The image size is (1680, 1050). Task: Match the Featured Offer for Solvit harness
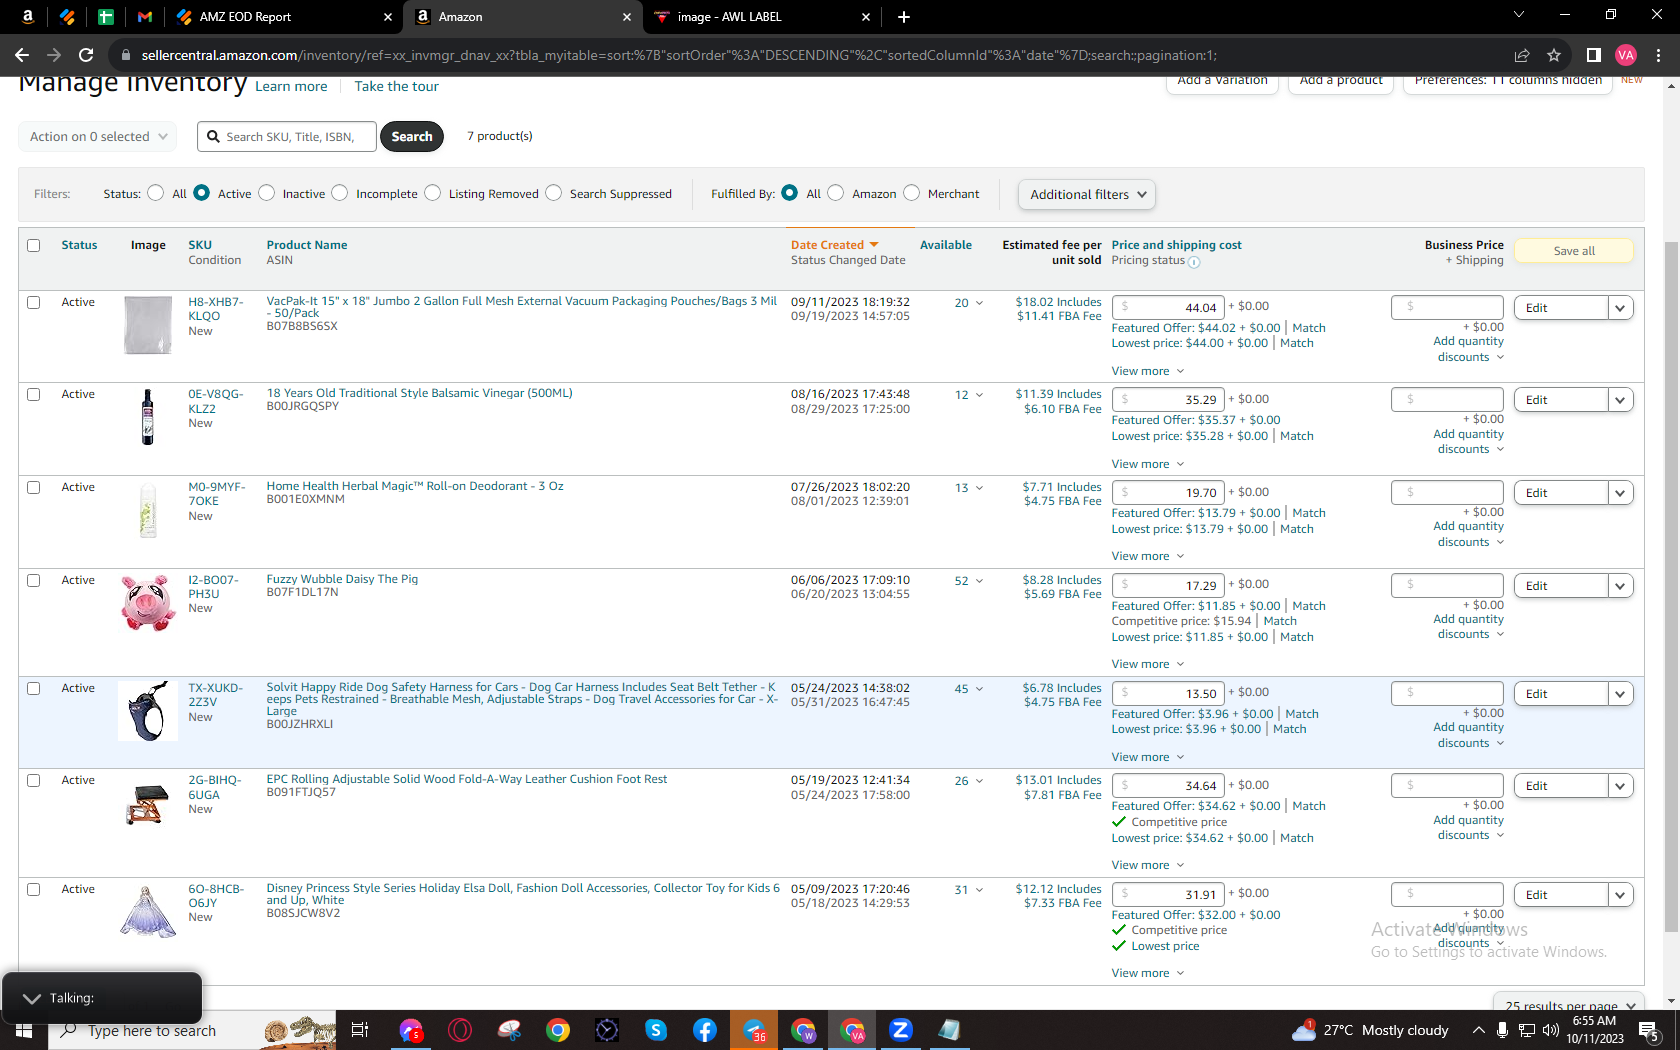coord(1302,714)
